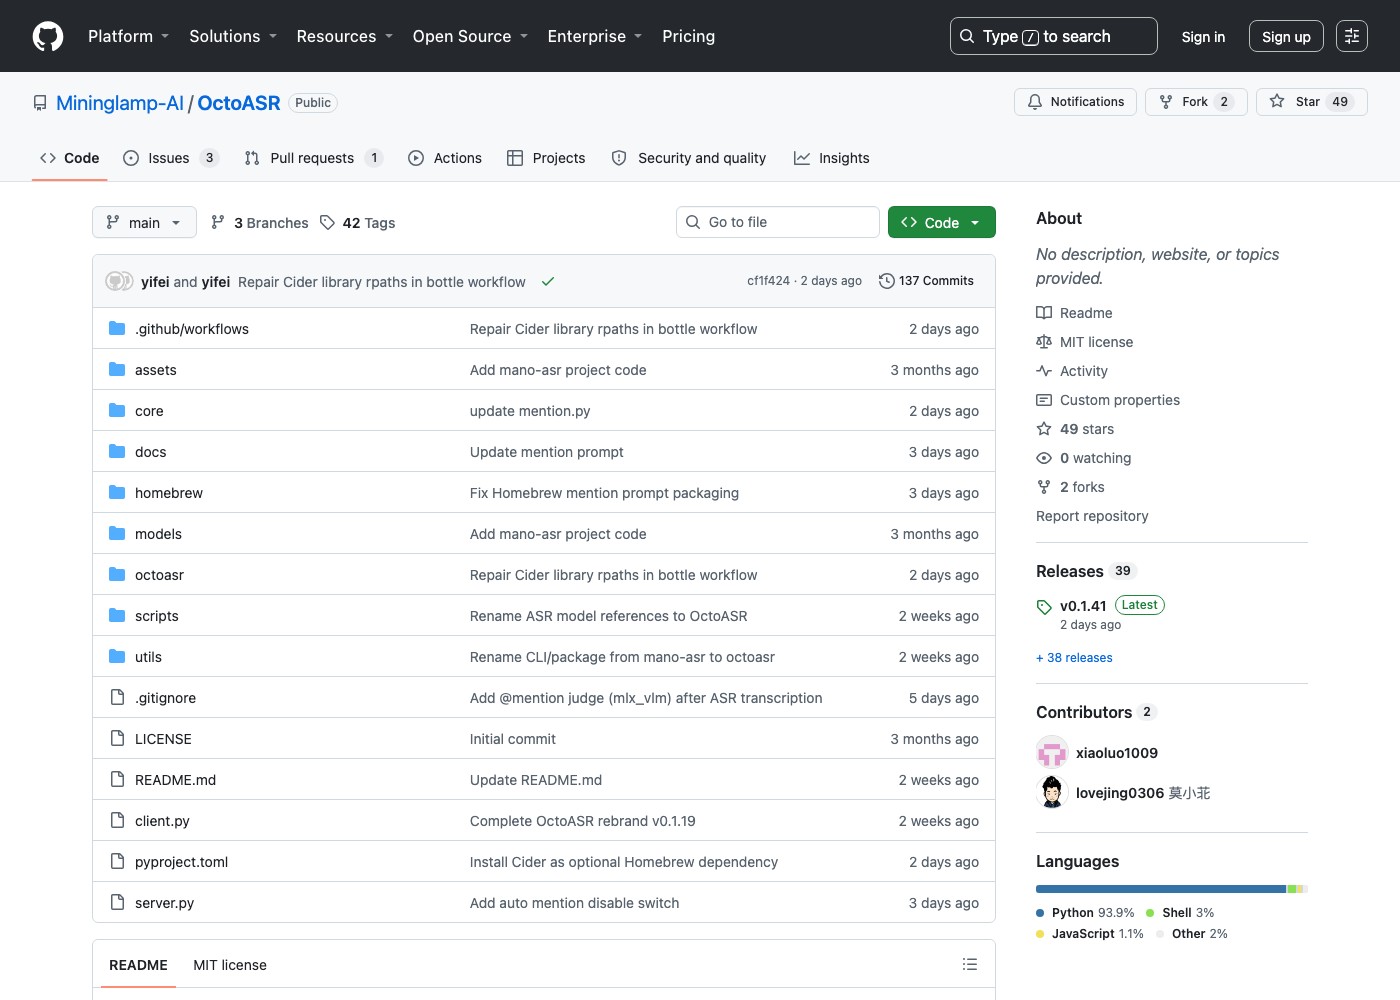Viewport: 1400px width, 1000px height.
Task: Click the commit history clock icon
Action: [x=887, y=281]
